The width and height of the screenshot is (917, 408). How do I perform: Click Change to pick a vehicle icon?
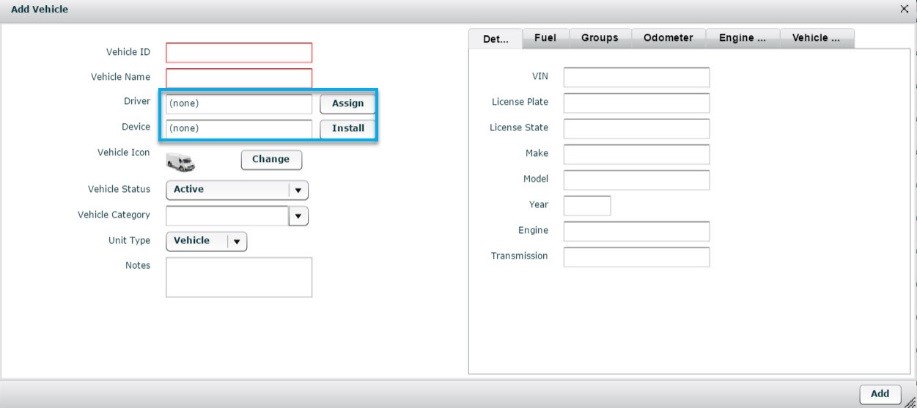270,160
